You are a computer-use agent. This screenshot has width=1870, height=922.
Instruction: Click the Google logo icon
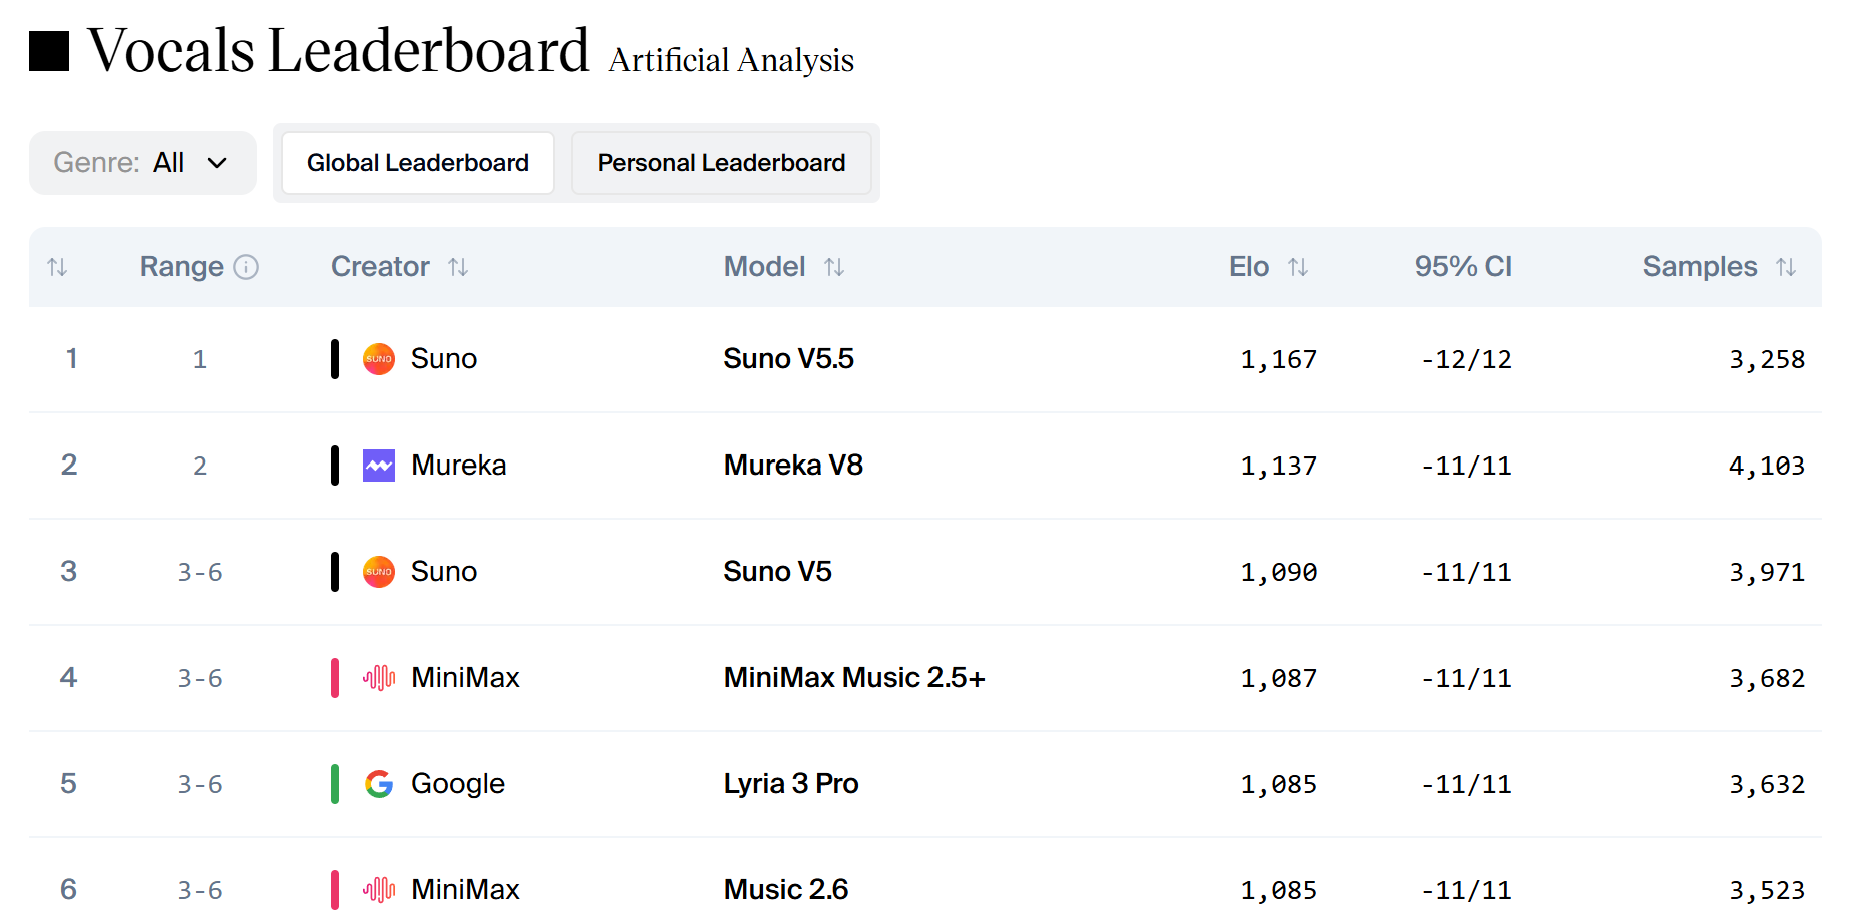(x=379, y=784)
